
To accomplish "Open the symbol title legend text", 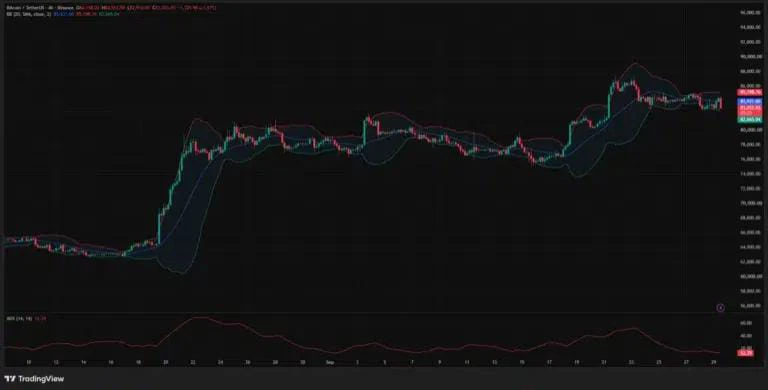I will pyautogui.click(x=40, y=8).
